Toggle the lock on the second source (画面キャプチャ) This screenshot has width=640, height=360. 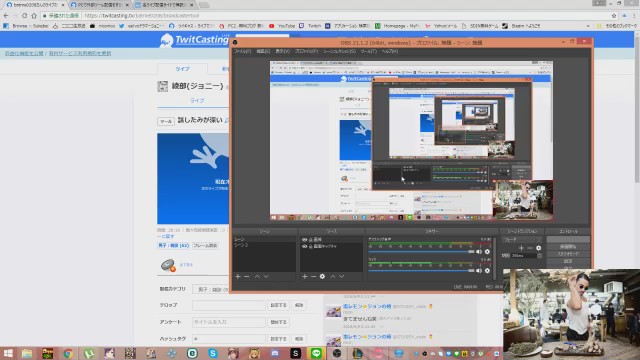click(x=310, y=246)
